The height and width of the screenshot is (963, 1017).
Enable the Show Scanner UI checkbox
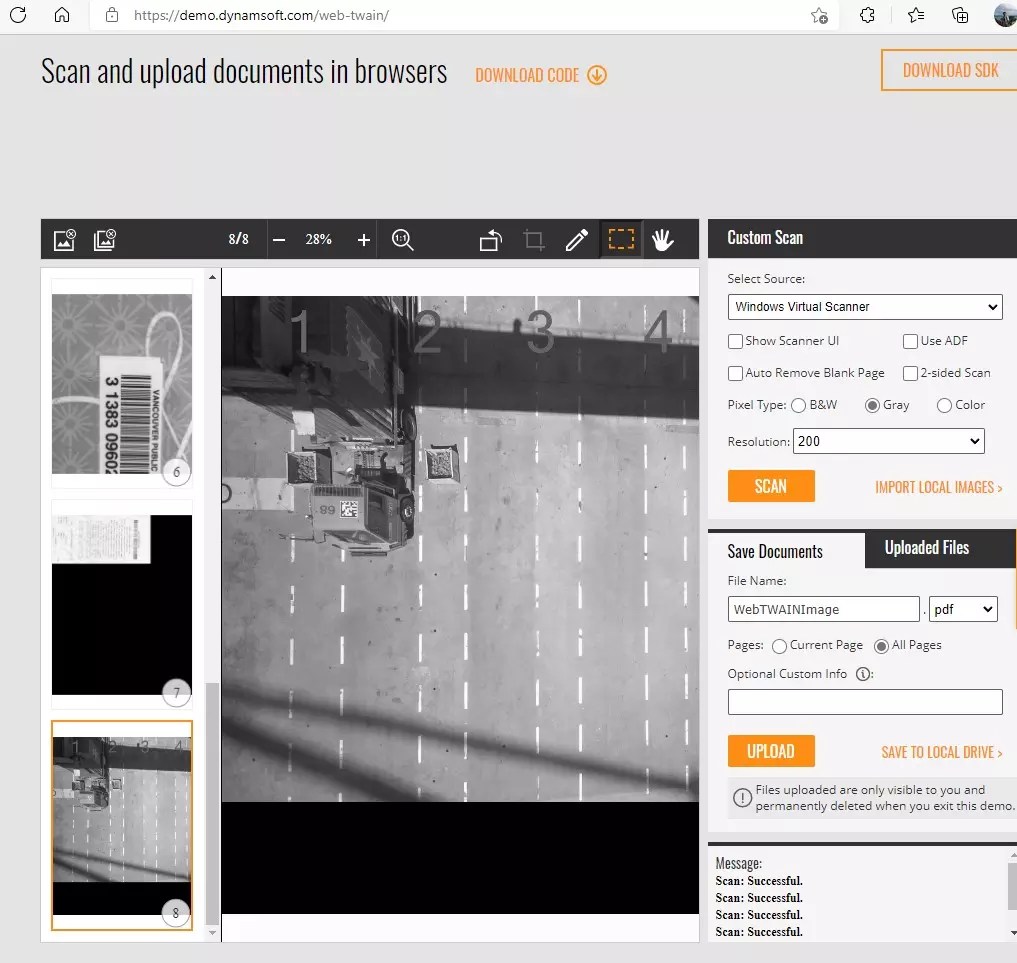tap(735, 341)
